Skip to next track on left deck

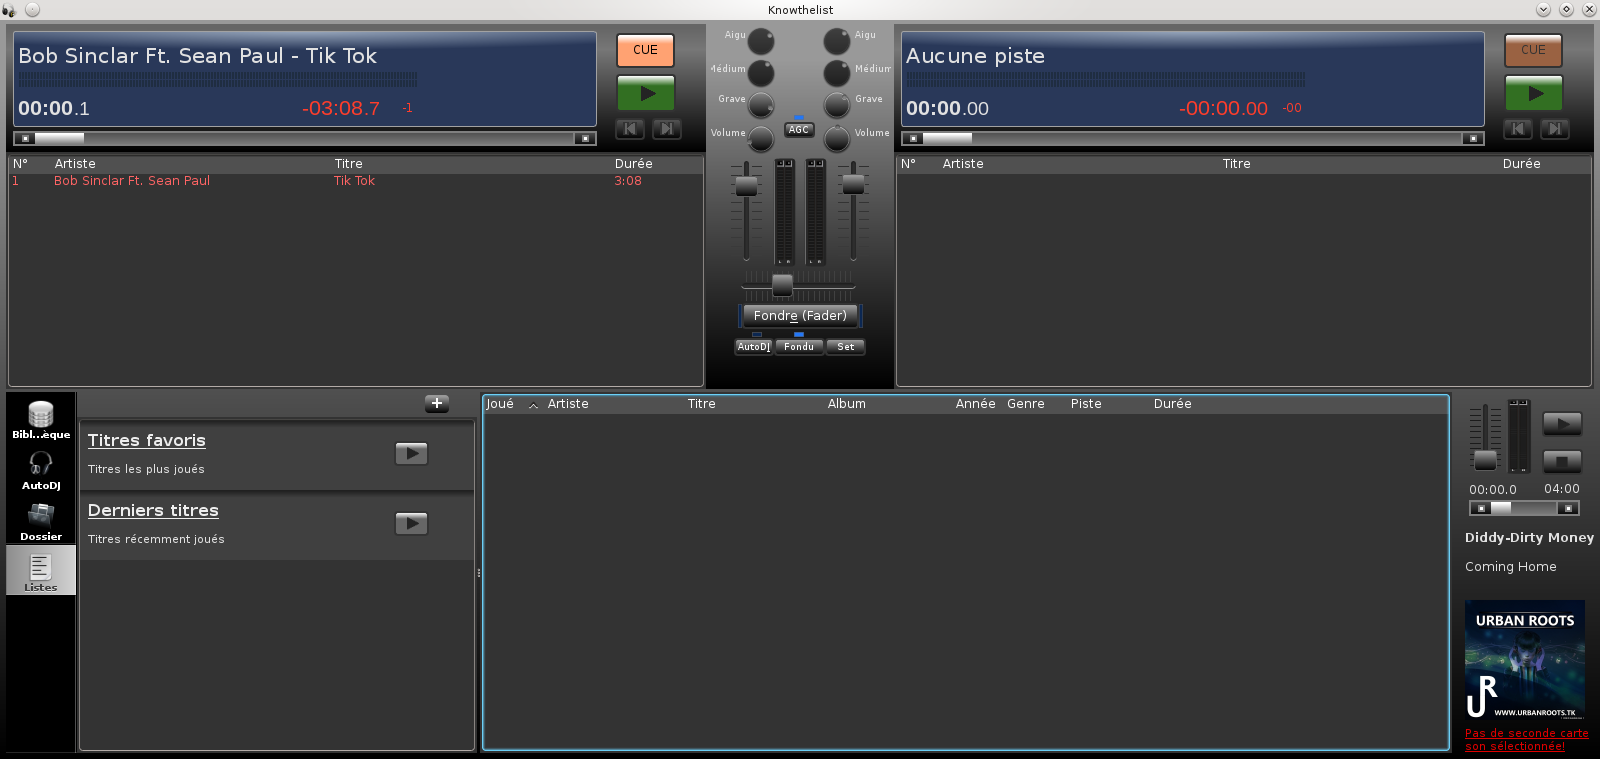[x=666, y=129]
